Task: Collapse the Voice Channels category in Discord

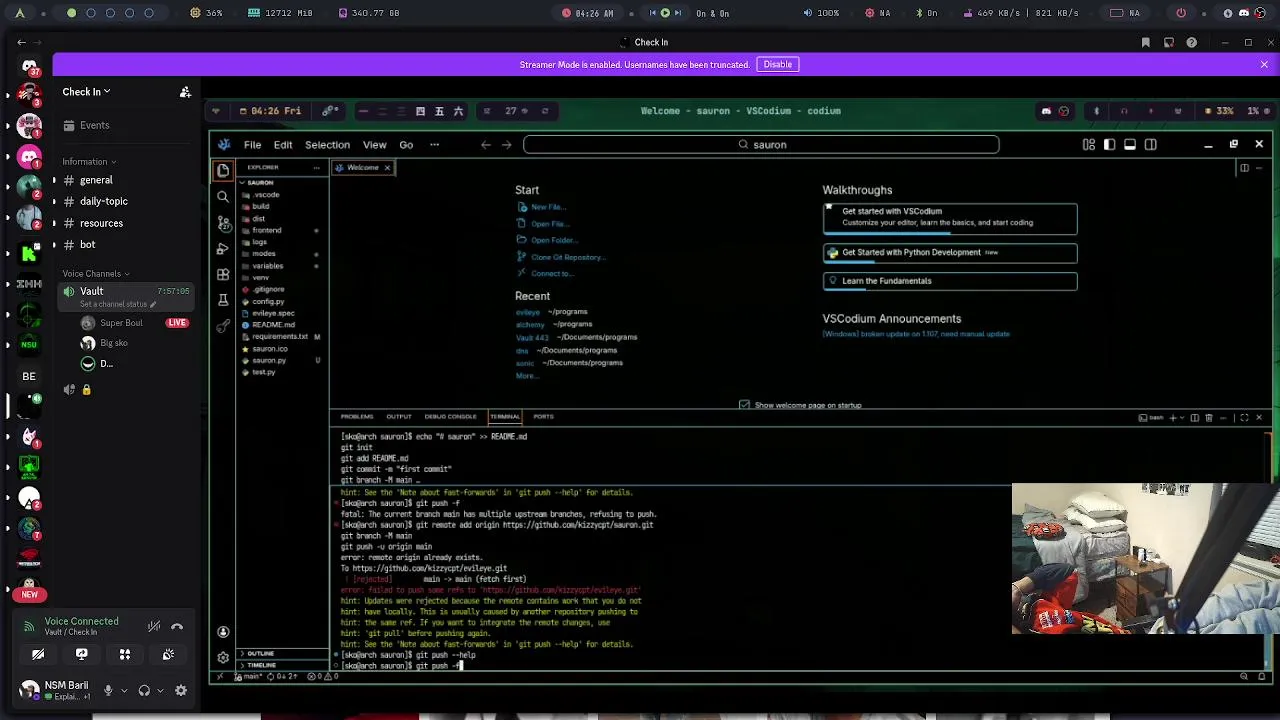Action: [96, 274]
